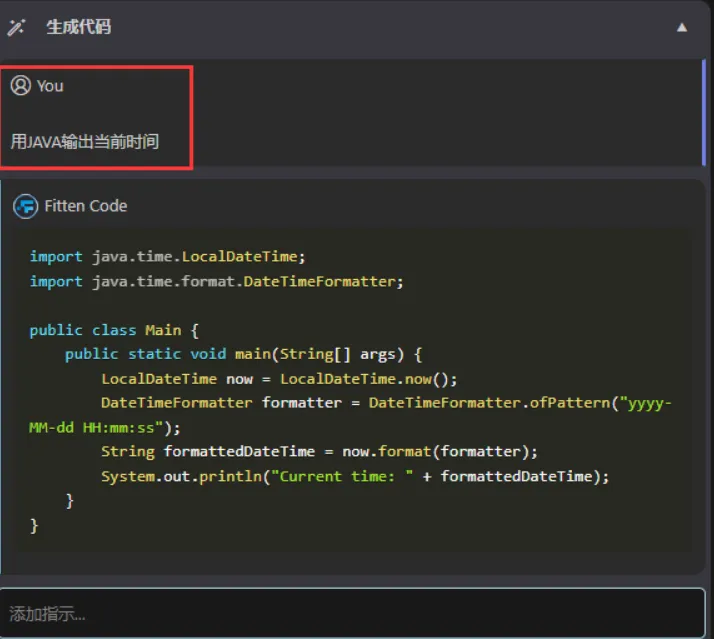Click the "You" sender label
This screenshot has height=639, width=714.
50,86
